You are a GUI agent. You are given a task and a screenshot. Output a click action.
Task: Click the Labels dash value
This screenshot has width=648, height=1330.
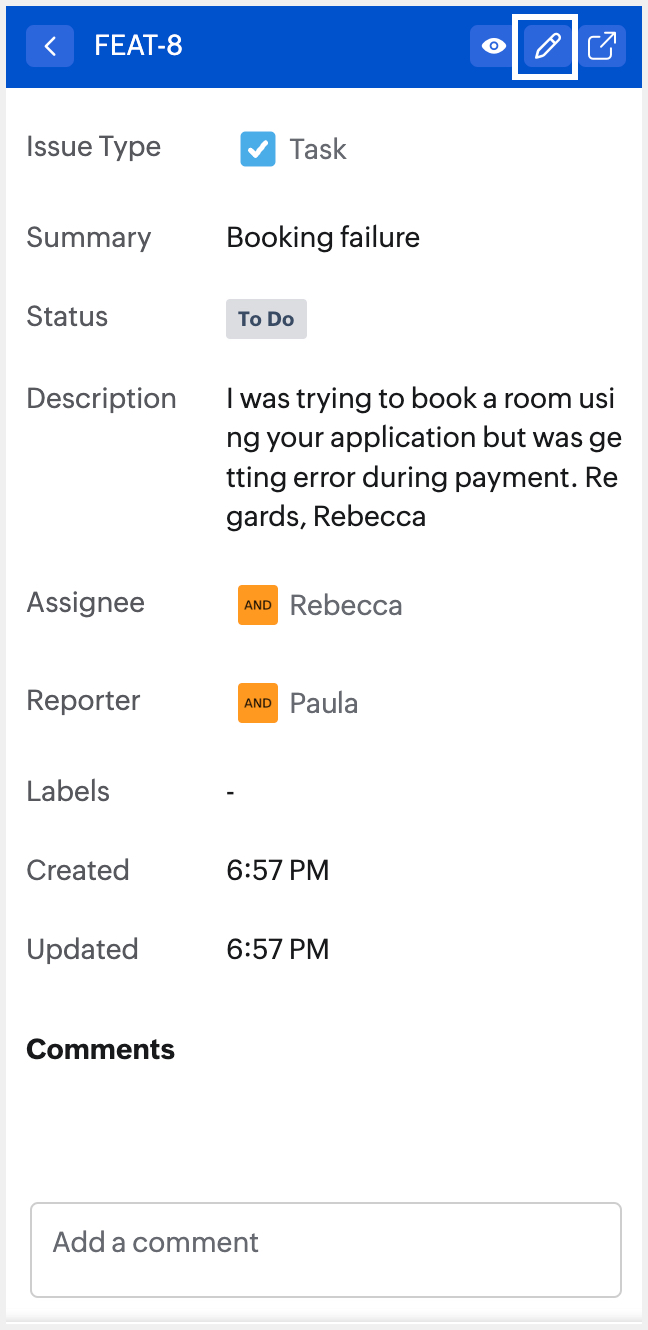coord(231,791)
